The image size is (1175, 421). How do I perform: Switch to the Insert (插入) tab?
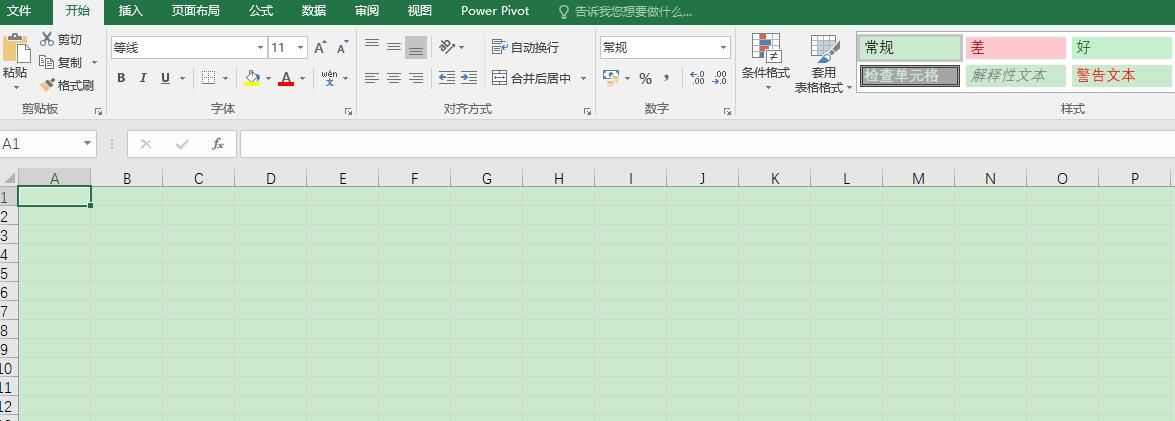130,11
